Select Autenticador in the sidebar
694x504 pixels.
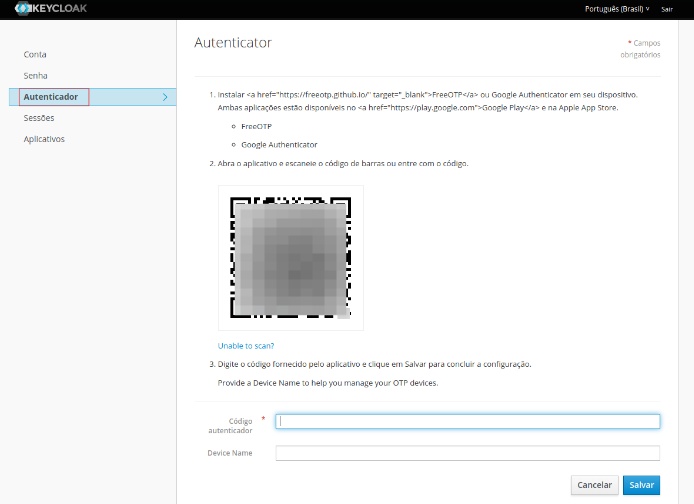(51, 97)
